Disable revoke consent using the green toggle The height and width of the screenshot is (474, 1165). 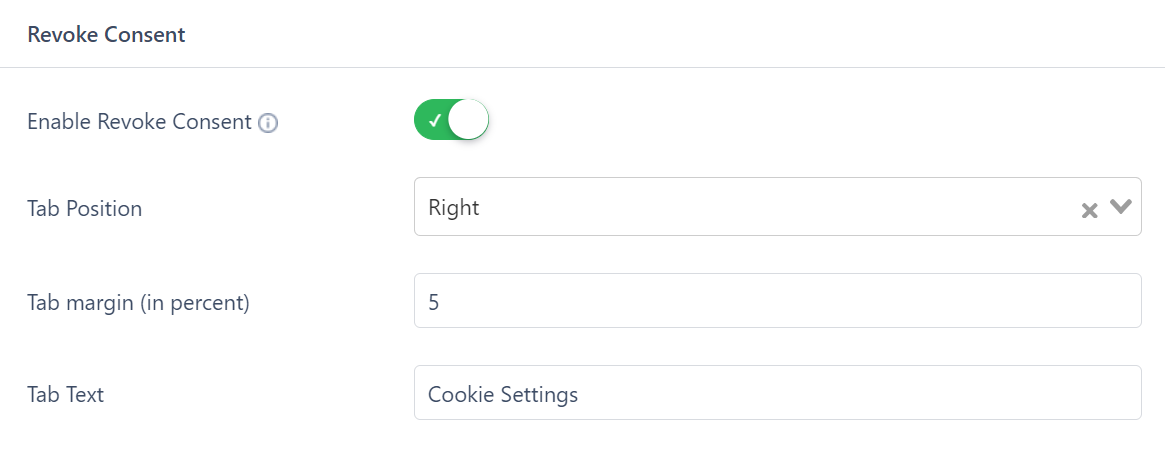451,120
